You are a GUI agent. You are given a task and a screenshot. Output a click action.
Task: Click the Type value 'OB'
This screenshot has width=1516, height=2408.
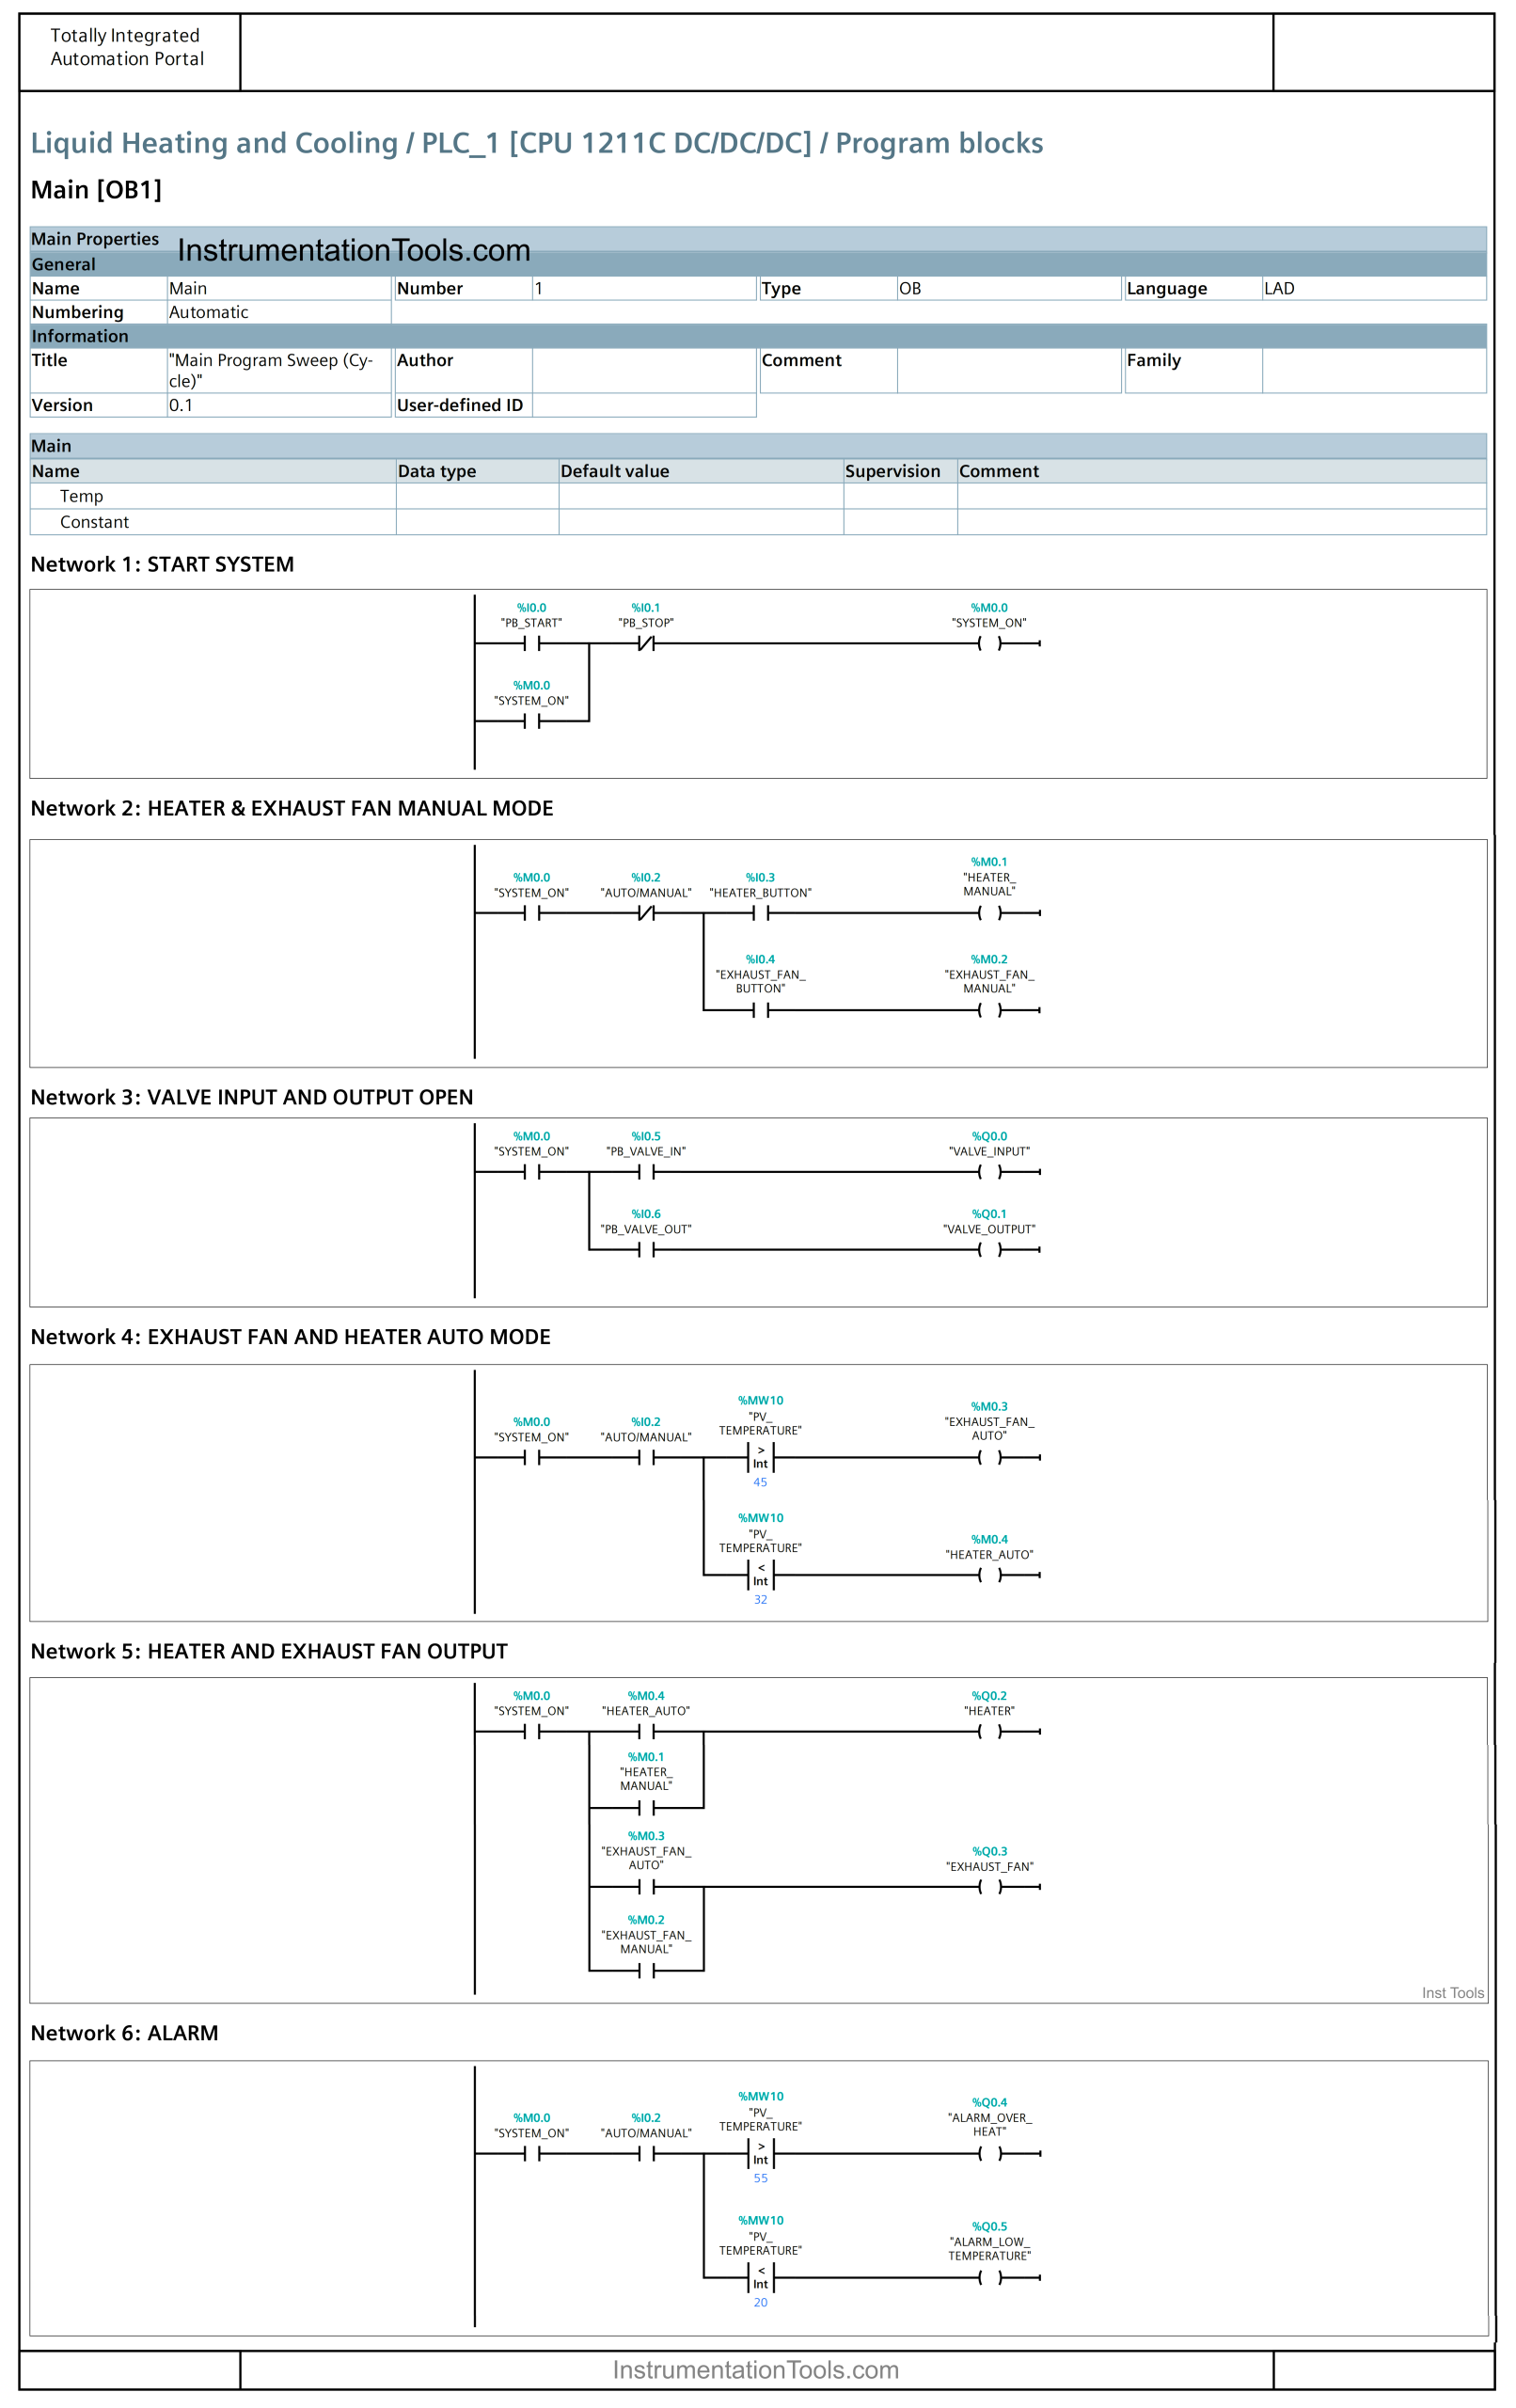point(1009,288)
